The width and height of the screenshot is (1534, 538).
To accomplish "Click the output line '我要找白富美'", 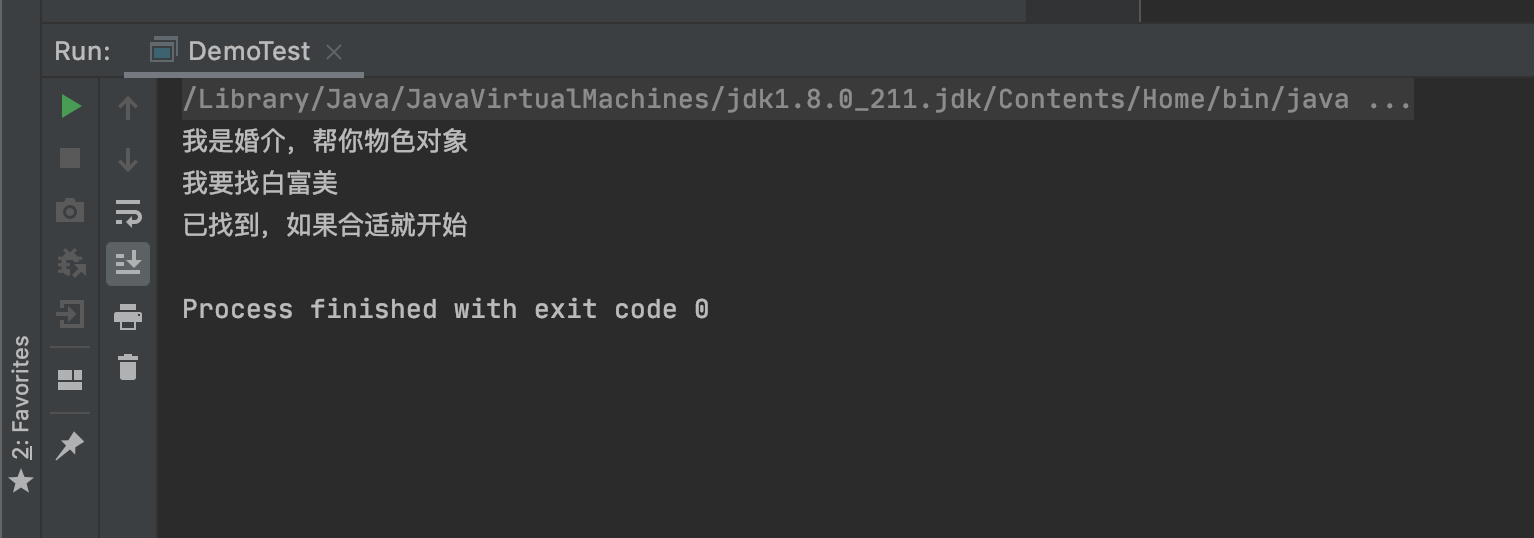I will (x=260, y=183).
